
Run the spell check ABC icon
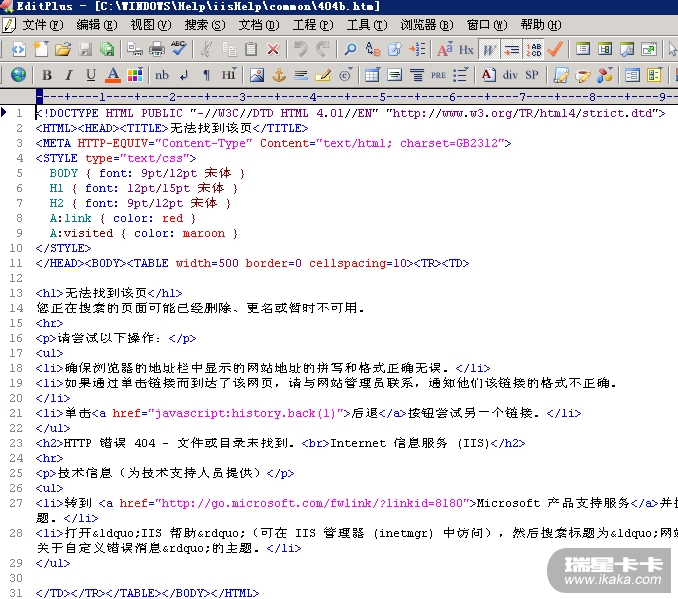[178, 49]
